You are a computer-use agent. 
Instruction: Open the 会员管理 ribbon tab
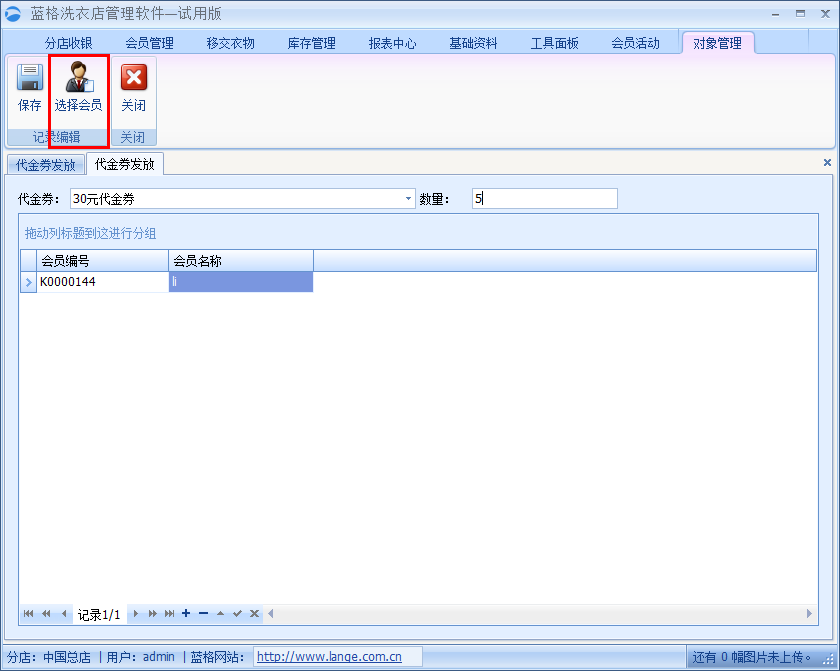coord(149,43)
